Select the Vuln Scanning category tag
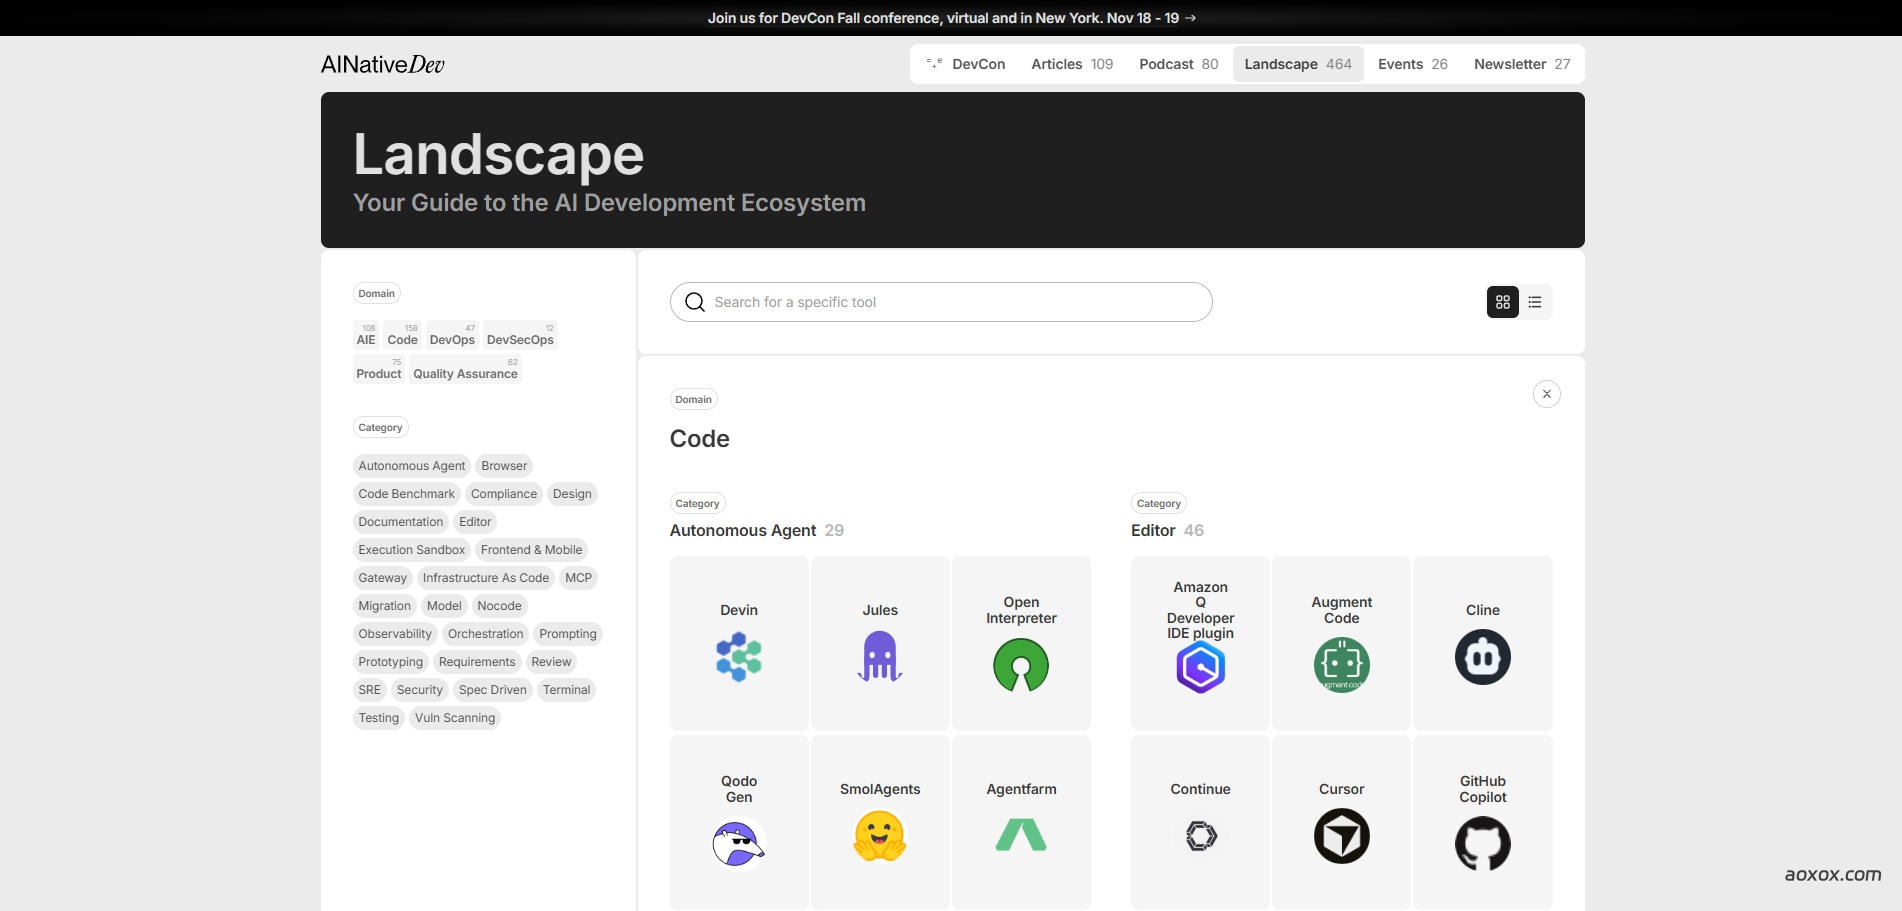1902x911 pixels. (x=455, y=718)
